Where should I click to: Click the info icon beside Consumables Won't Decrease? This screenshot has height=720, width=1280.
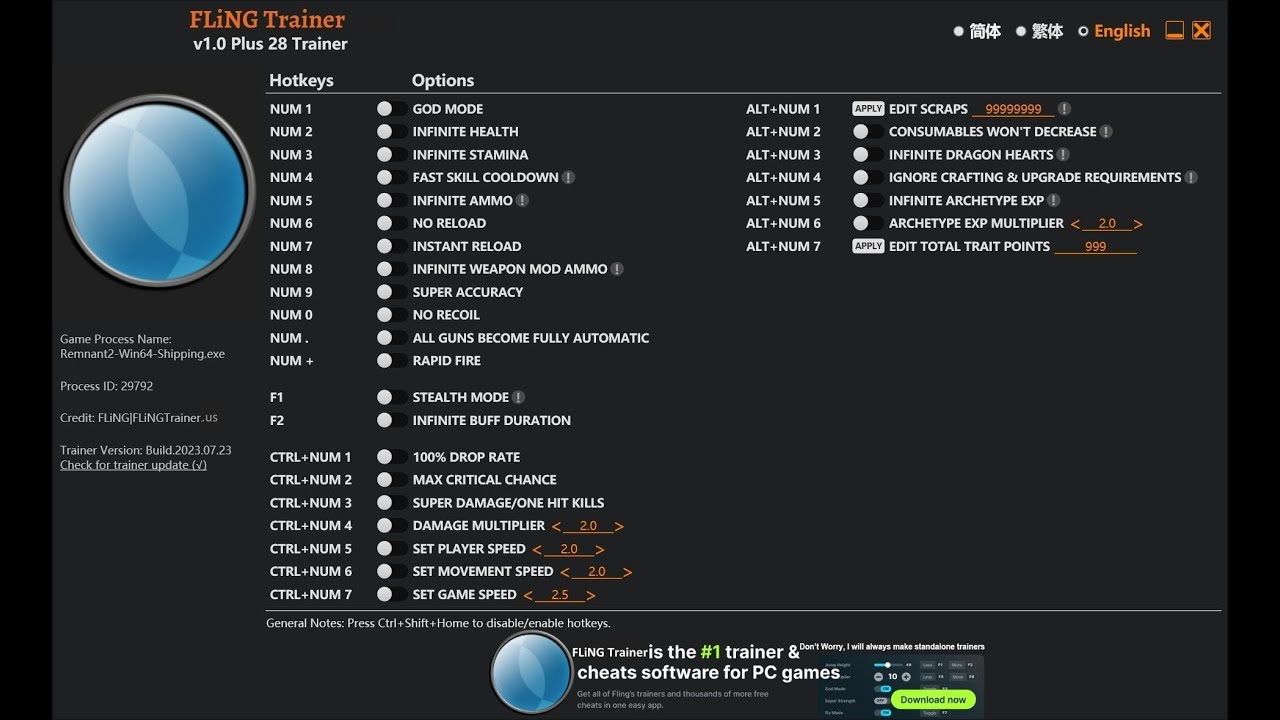(1106, 132)
